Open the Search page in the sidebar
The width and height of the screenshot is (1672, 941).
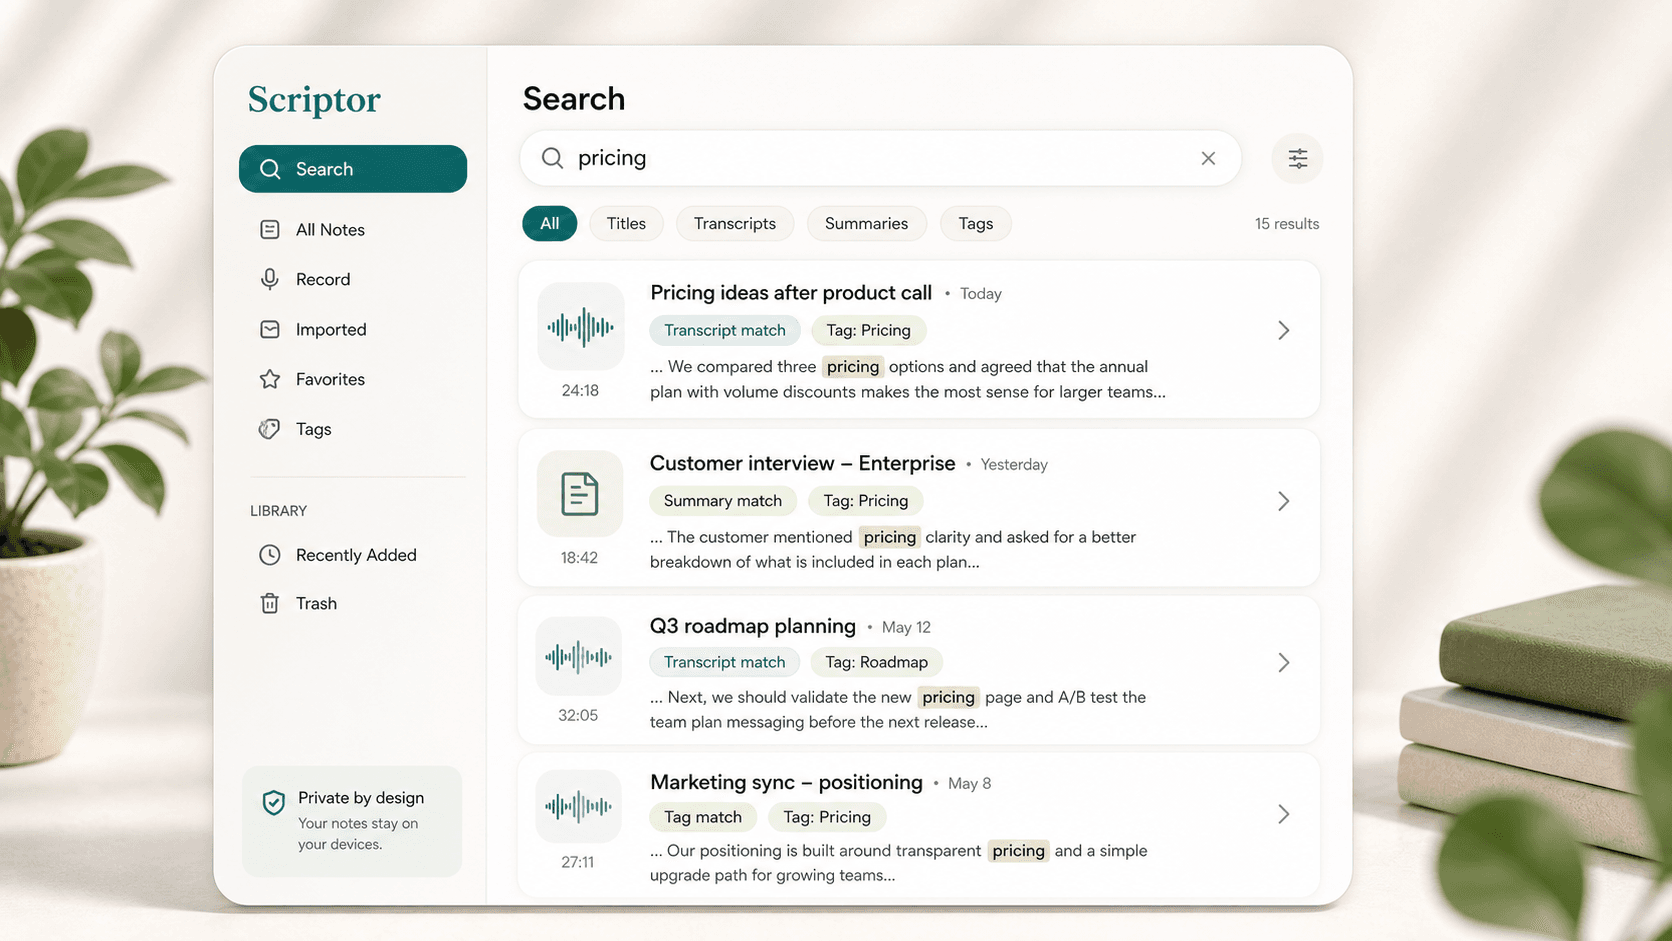pyautogui.click(x=352, y=169)
